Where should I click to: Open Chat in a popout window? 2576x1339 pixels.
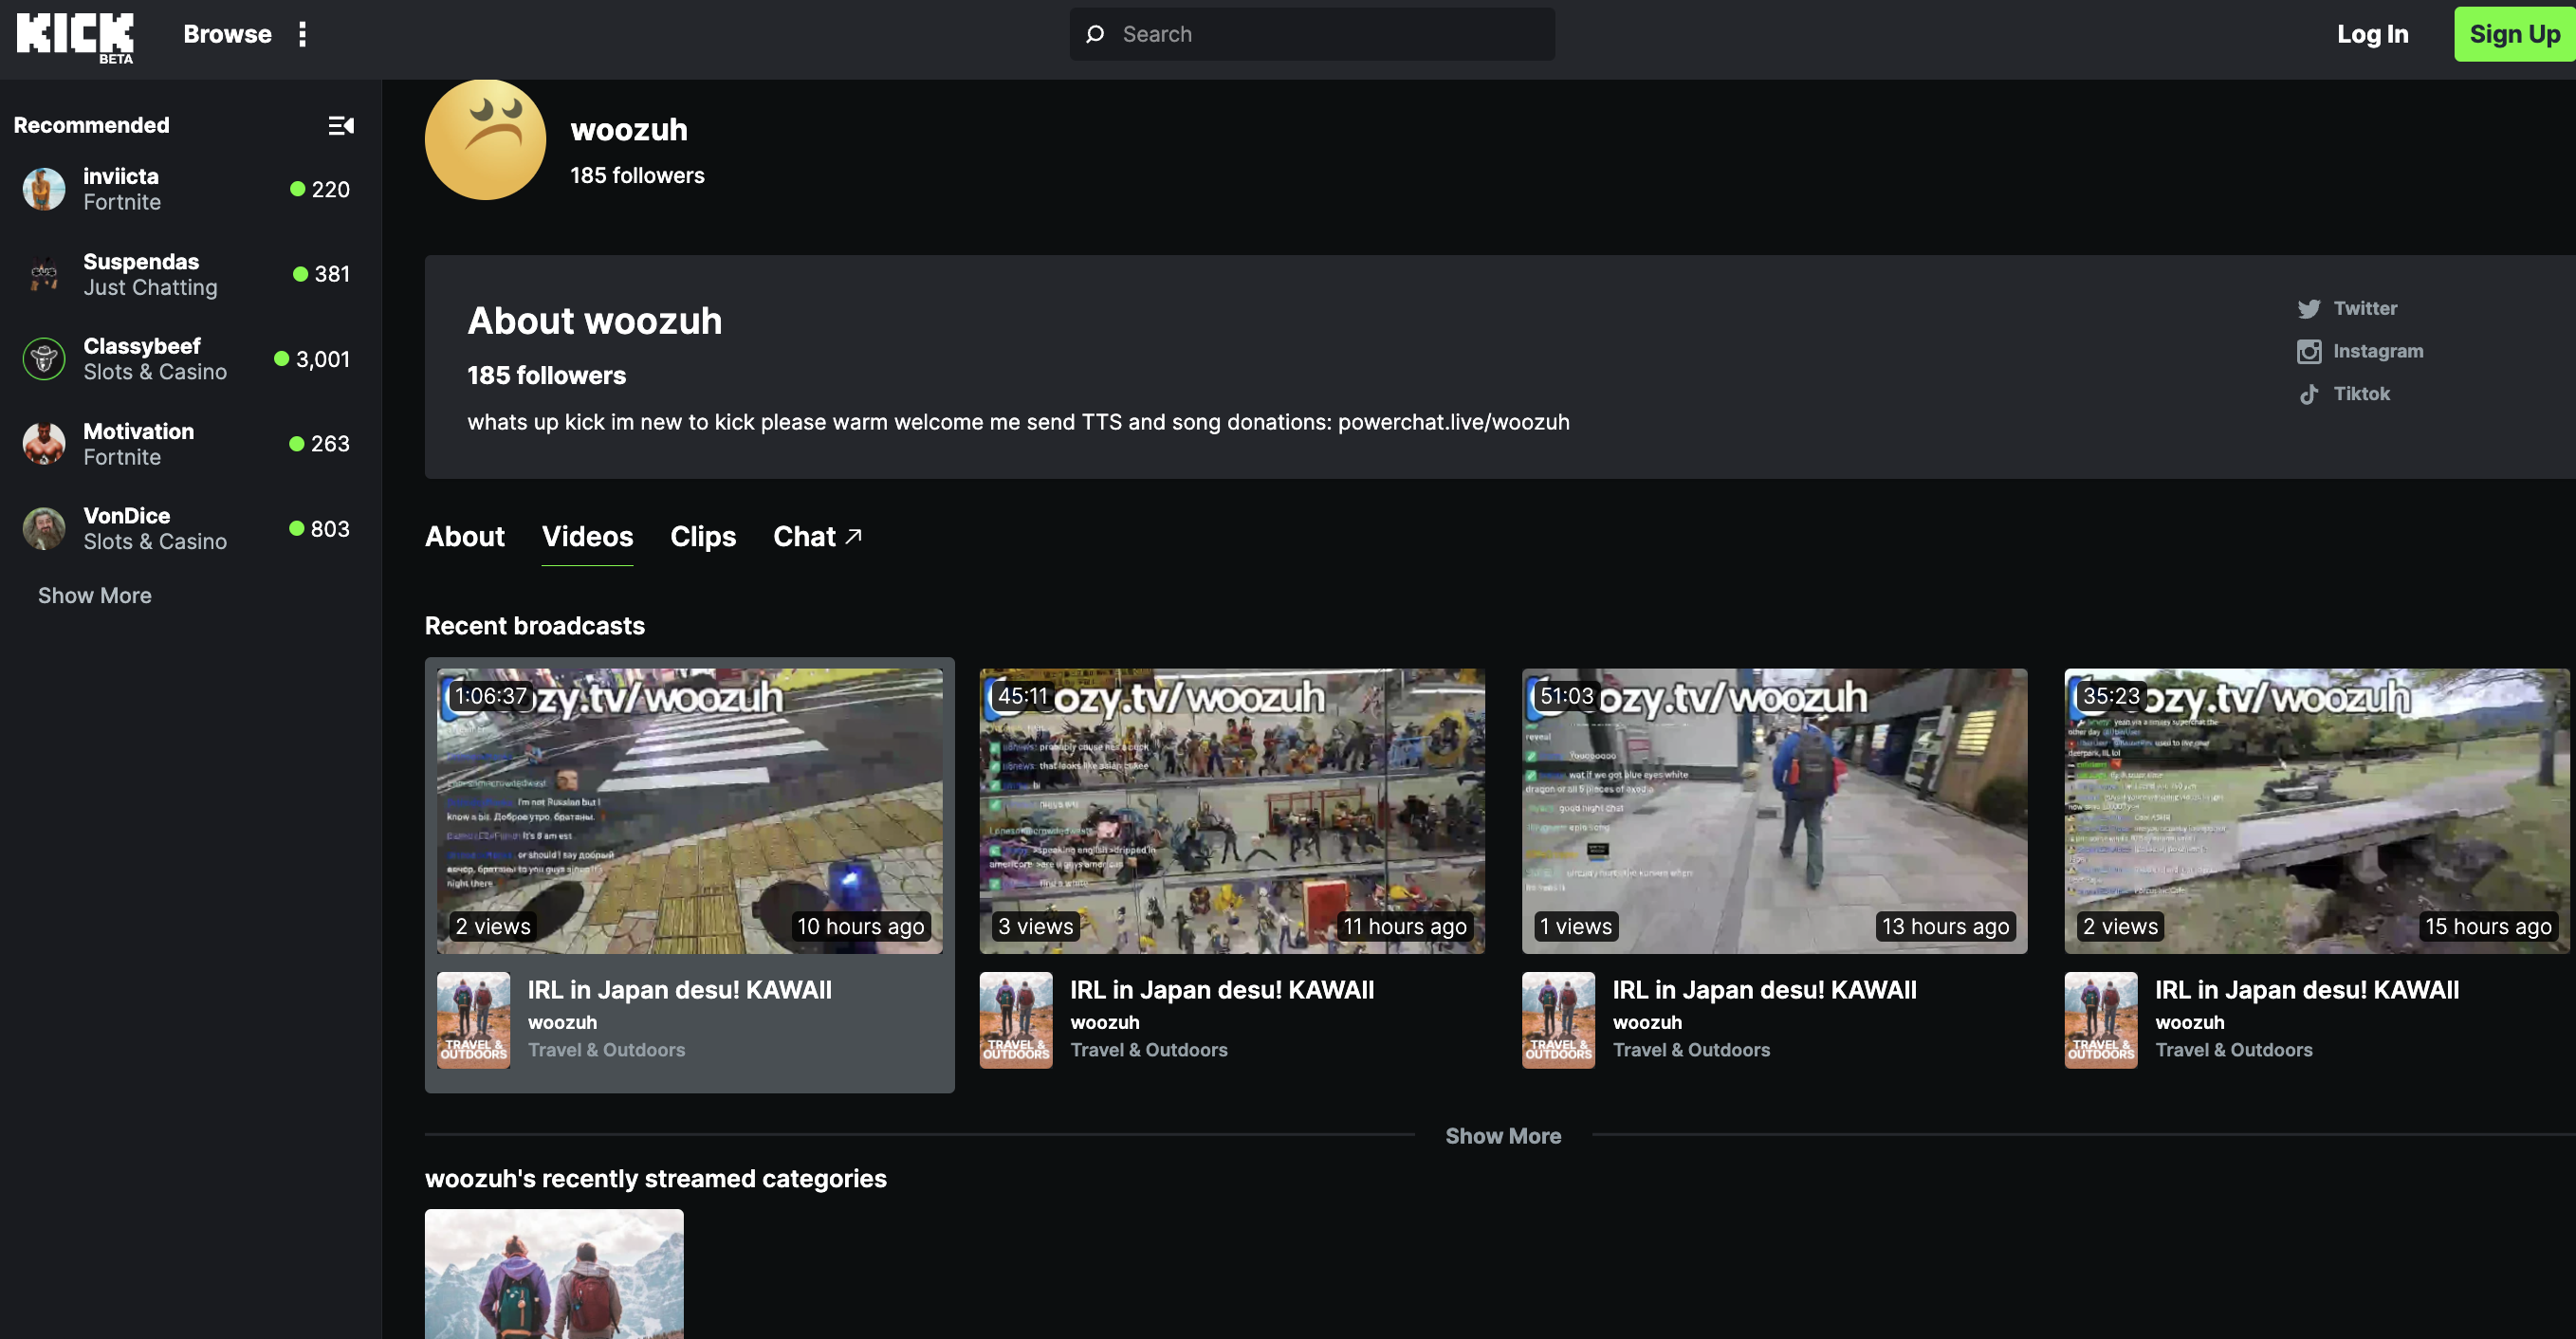[x=816, y=537]
